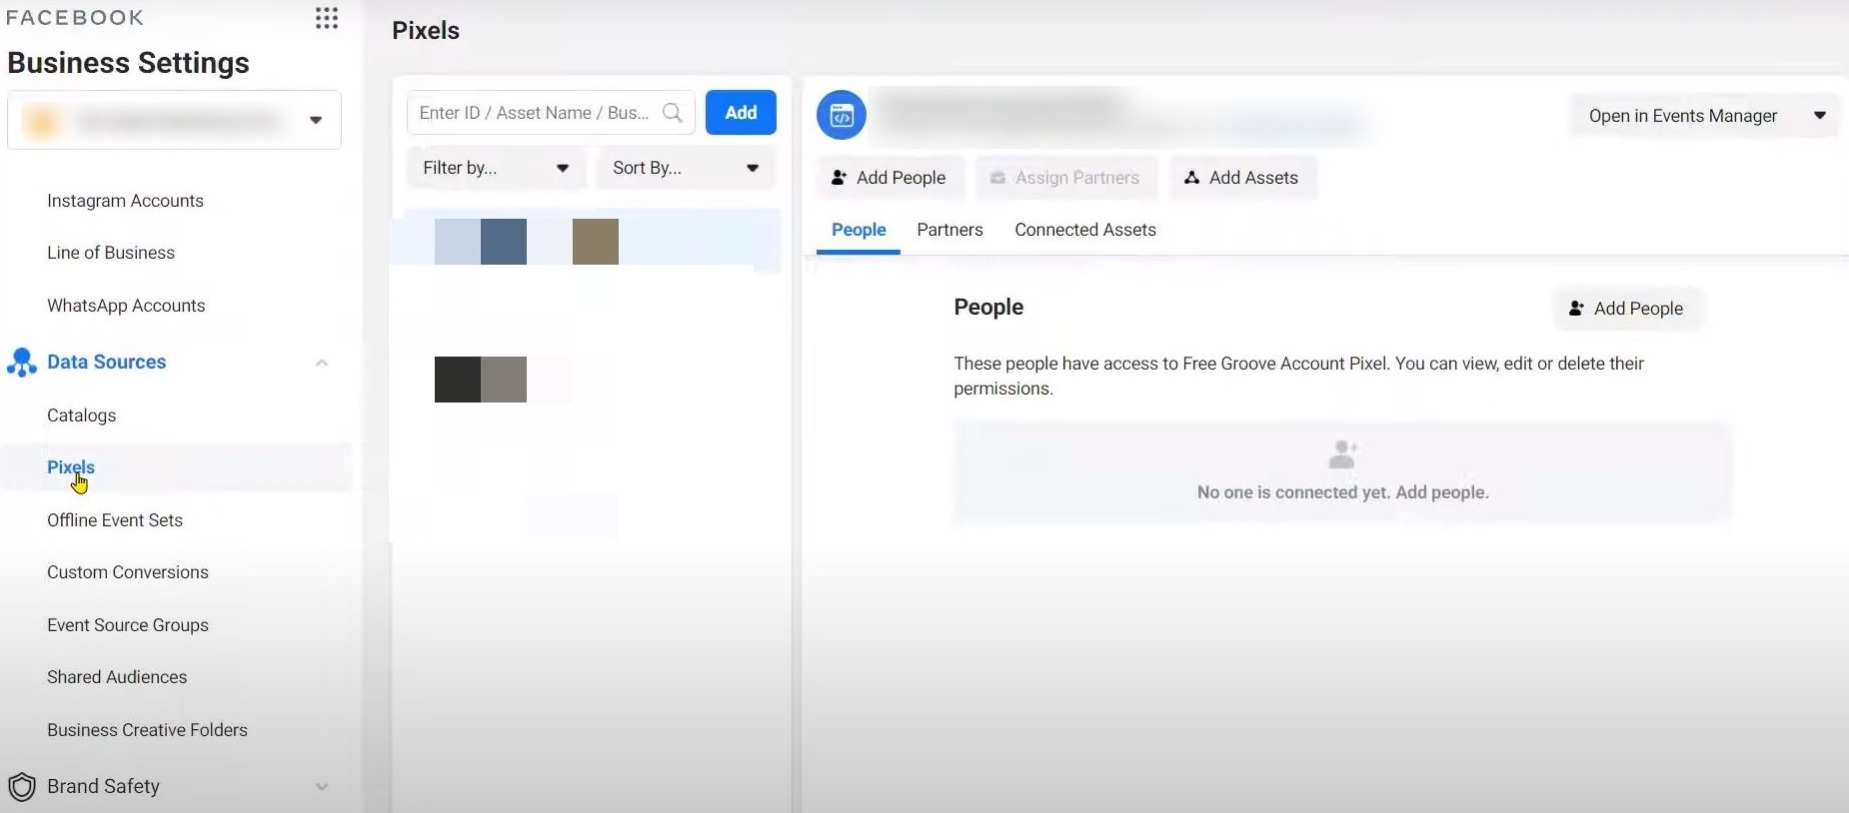Click the Assign Partners button

click(x=1067, y=178)
